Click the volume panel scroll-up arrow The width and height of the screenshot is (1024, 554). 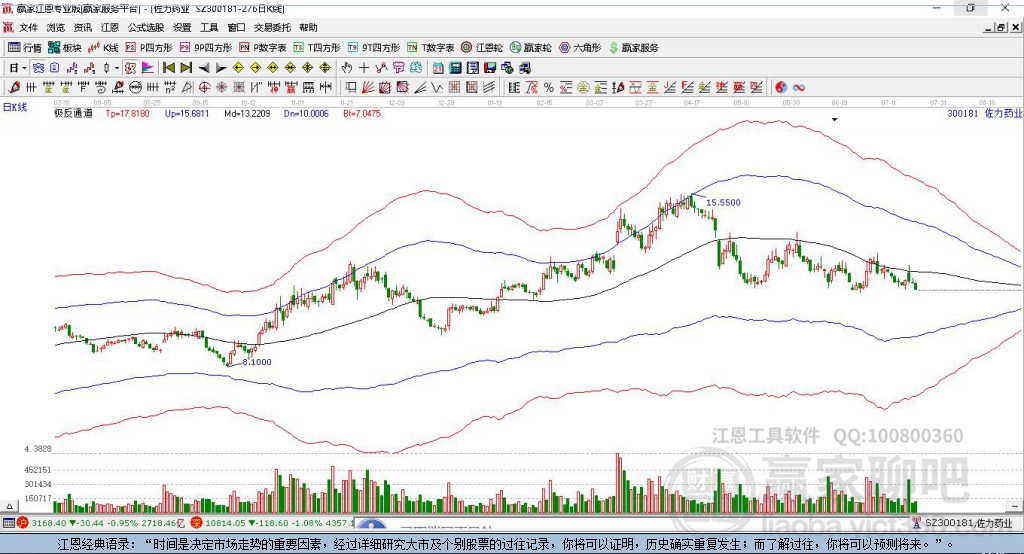[9, 506]
